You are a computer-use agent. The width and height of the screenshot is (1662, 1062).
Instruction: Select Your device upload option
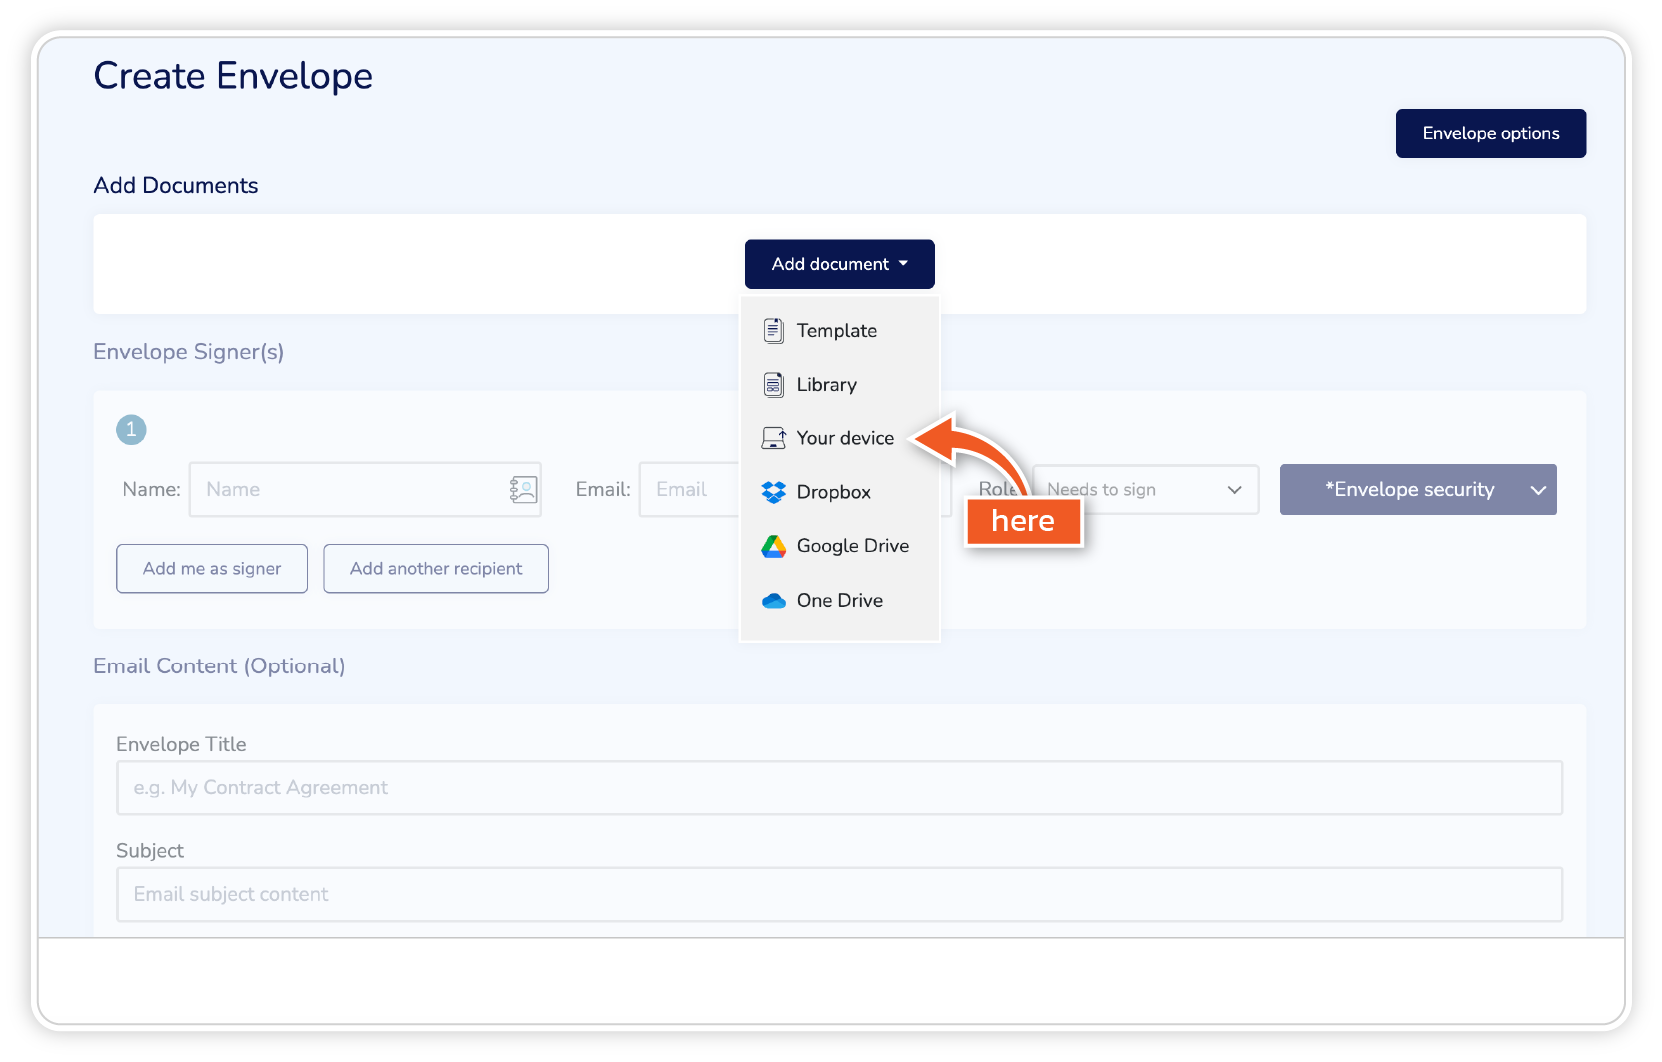(839, 438)
